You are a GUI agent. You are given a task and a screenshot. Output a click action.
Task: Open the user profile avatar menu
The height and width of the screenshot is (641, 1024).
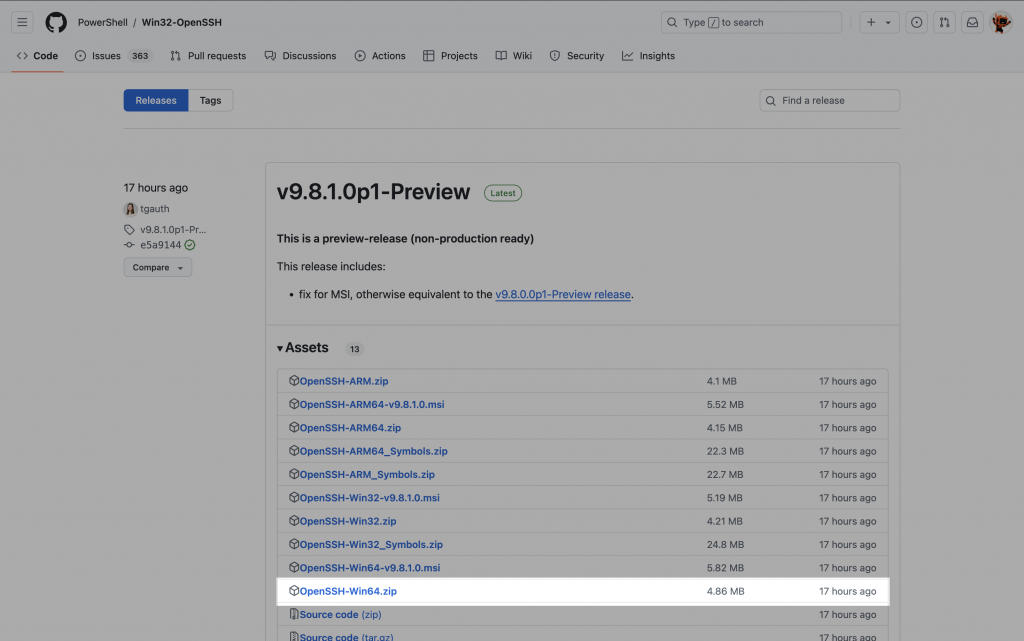point(1000,22)
